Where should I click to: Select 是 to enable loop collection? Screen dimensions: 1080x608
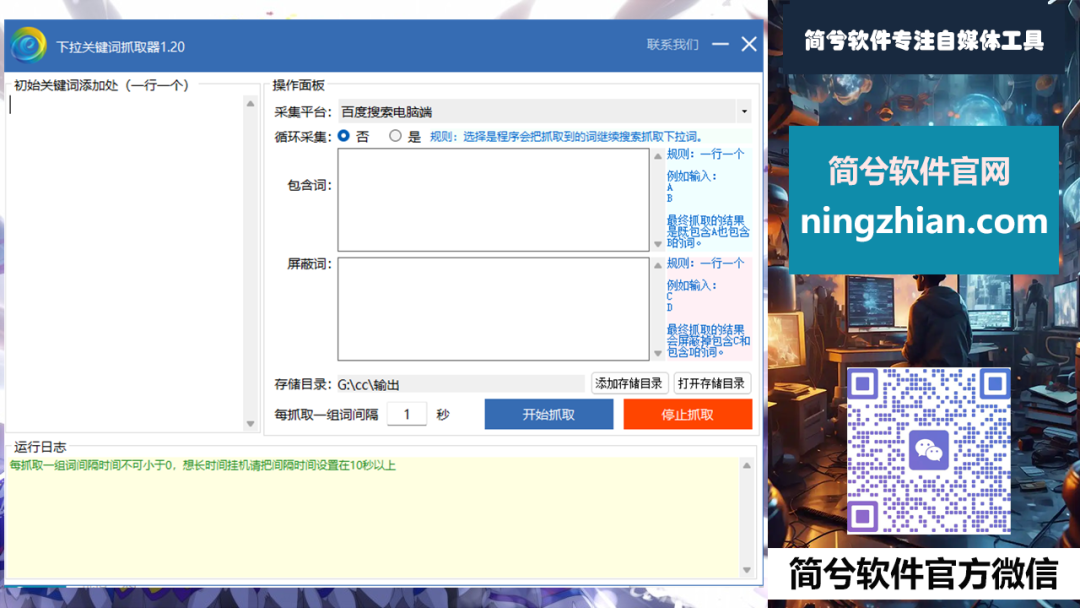click(396, 136)
